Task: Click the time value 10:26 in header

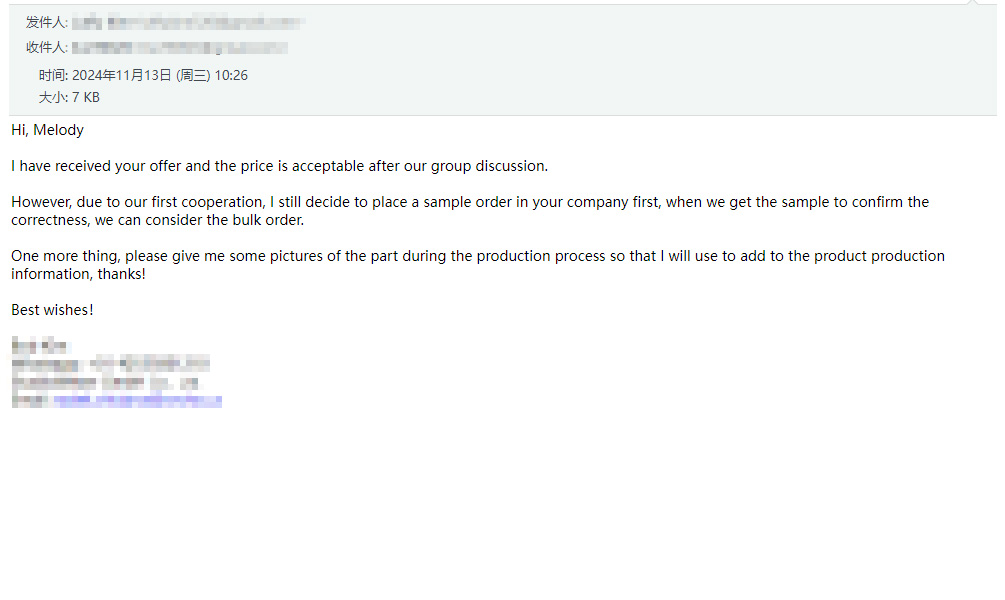Action: point(231,76)
